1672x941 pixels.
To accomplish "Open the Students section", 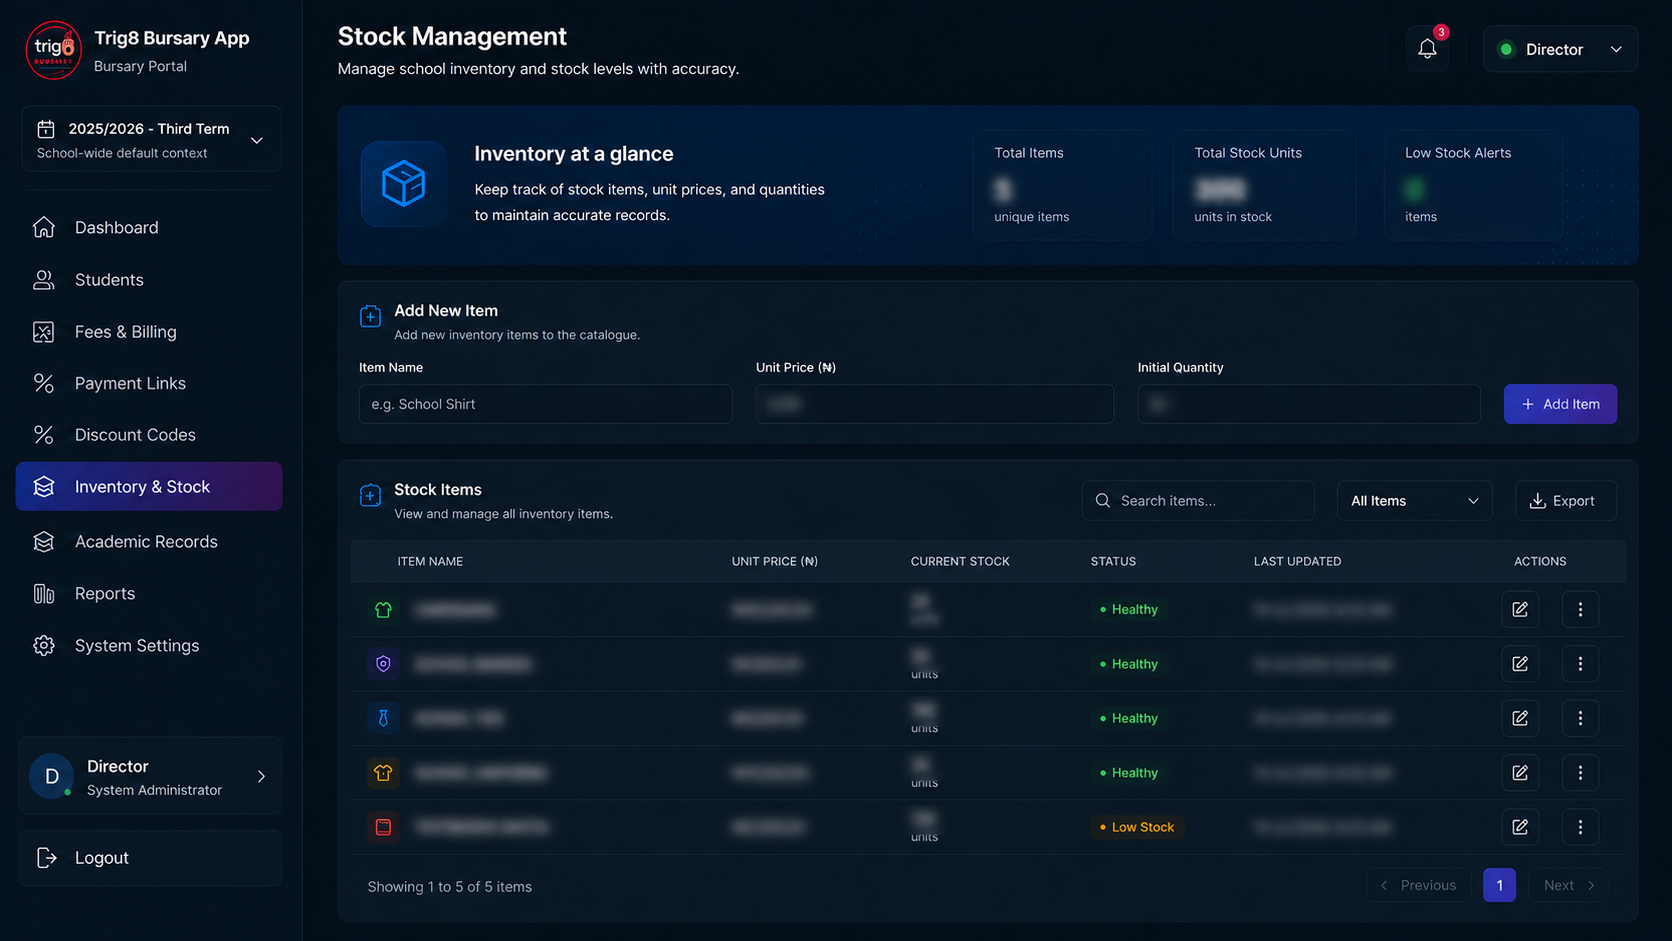I will 149,280.
